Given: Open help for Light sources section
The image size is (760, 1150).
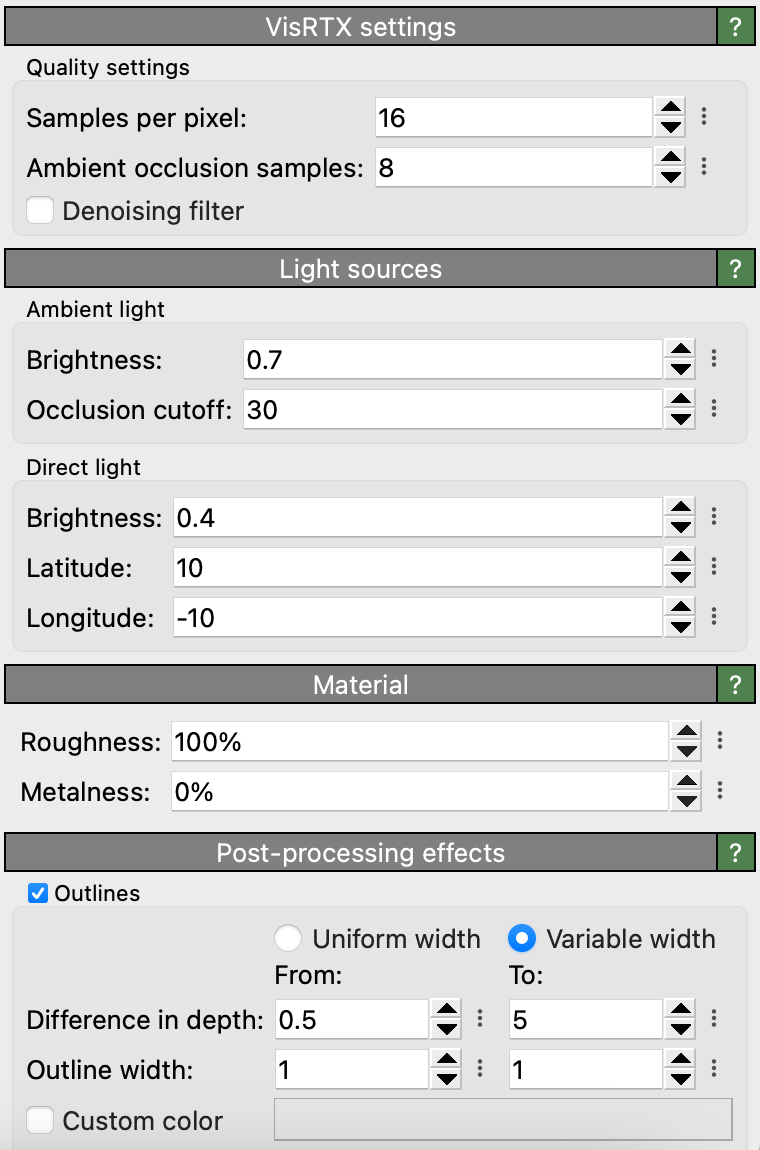Looking at the screenshot, I should click(736, 269).
